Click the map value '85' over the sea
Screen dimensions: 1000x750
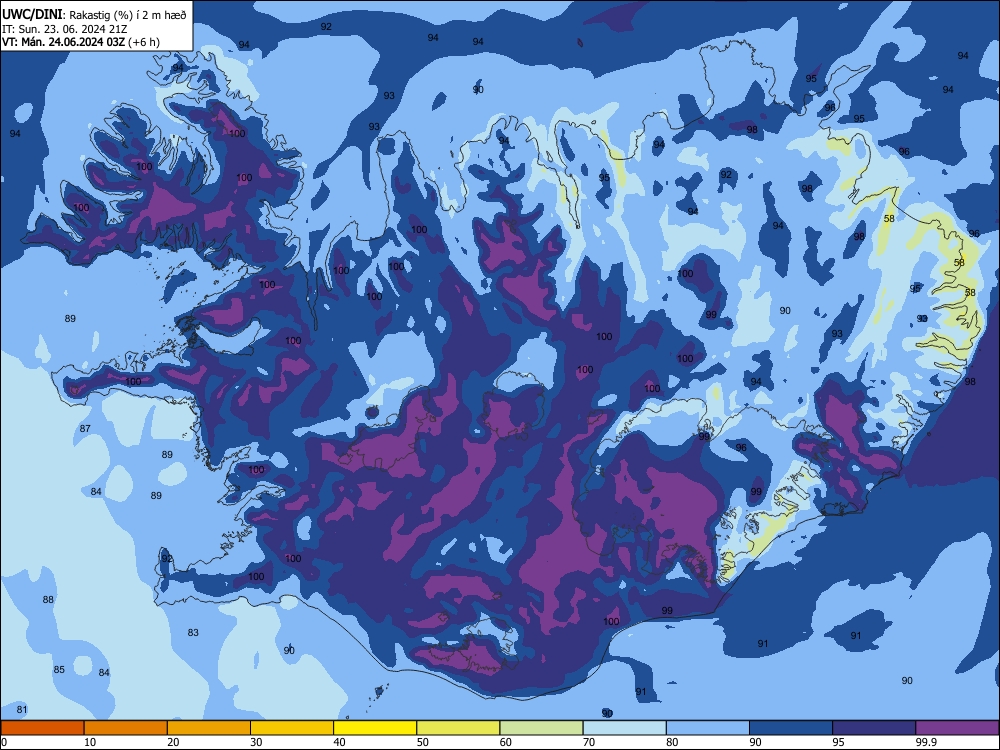[x=59, y=670]
